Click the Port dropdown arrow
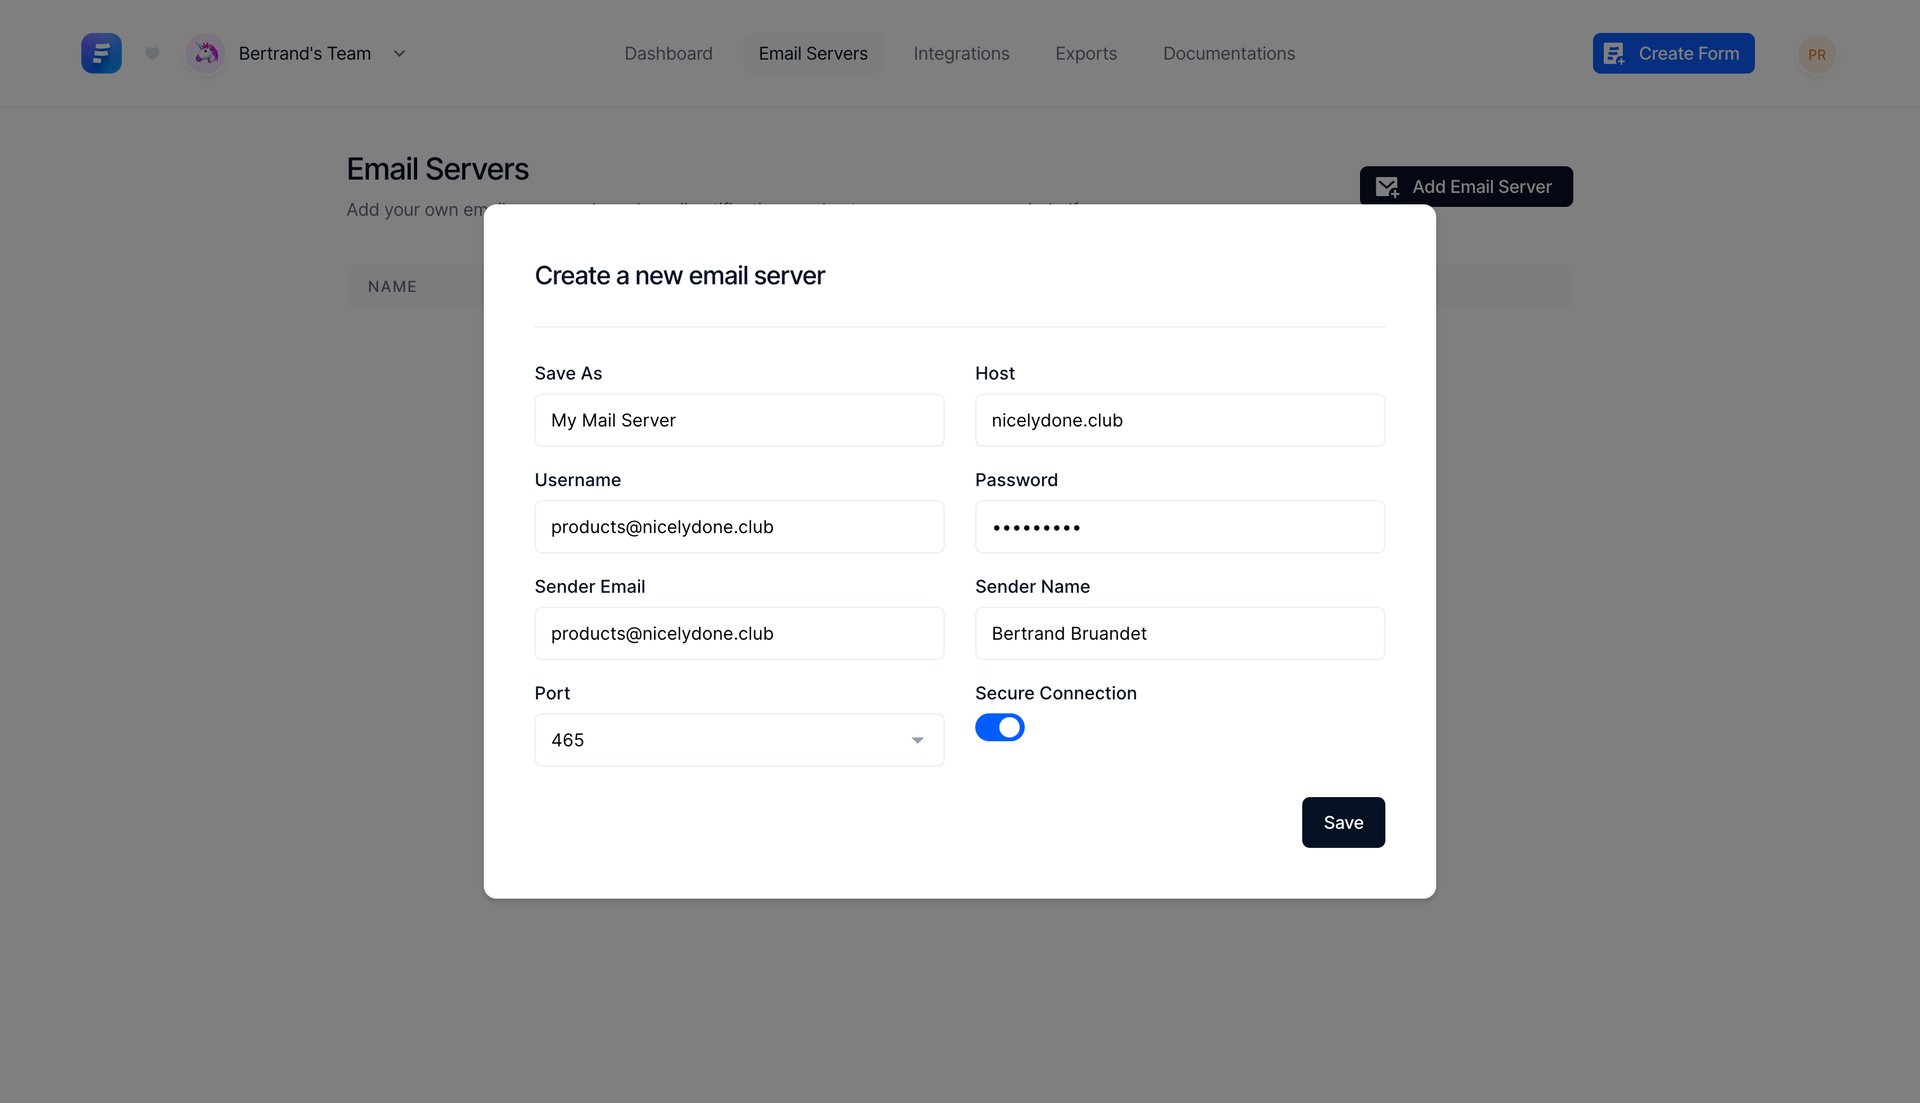The height and width of the screenshot is (1103, 1920). coord(916,740)
